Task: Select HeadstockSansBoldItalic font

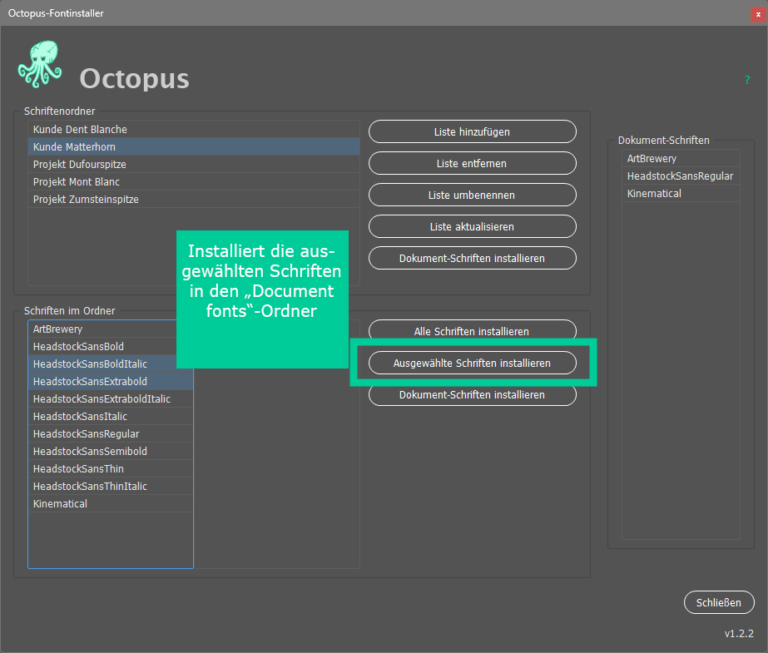Action: (x=103, y=364)
